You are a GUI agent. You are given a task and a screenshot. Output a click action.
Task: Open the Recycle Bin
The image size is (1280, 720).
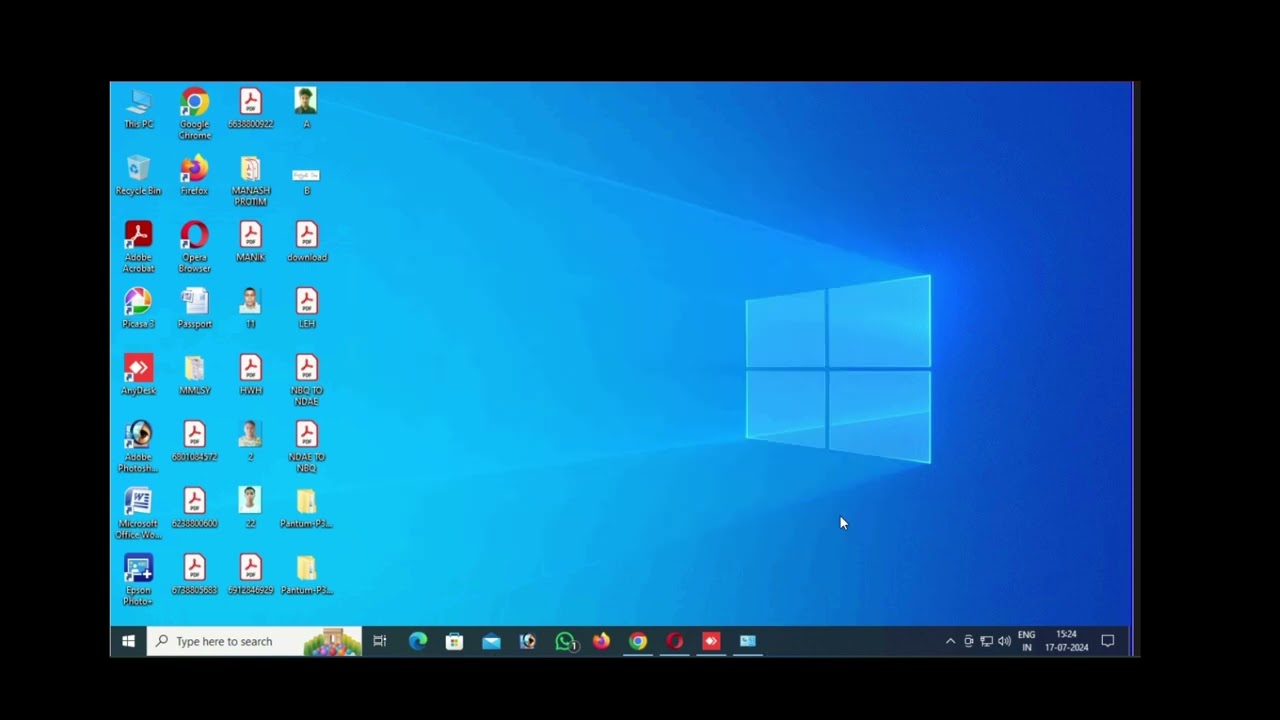pyautogui.click(x=138, y=175)
